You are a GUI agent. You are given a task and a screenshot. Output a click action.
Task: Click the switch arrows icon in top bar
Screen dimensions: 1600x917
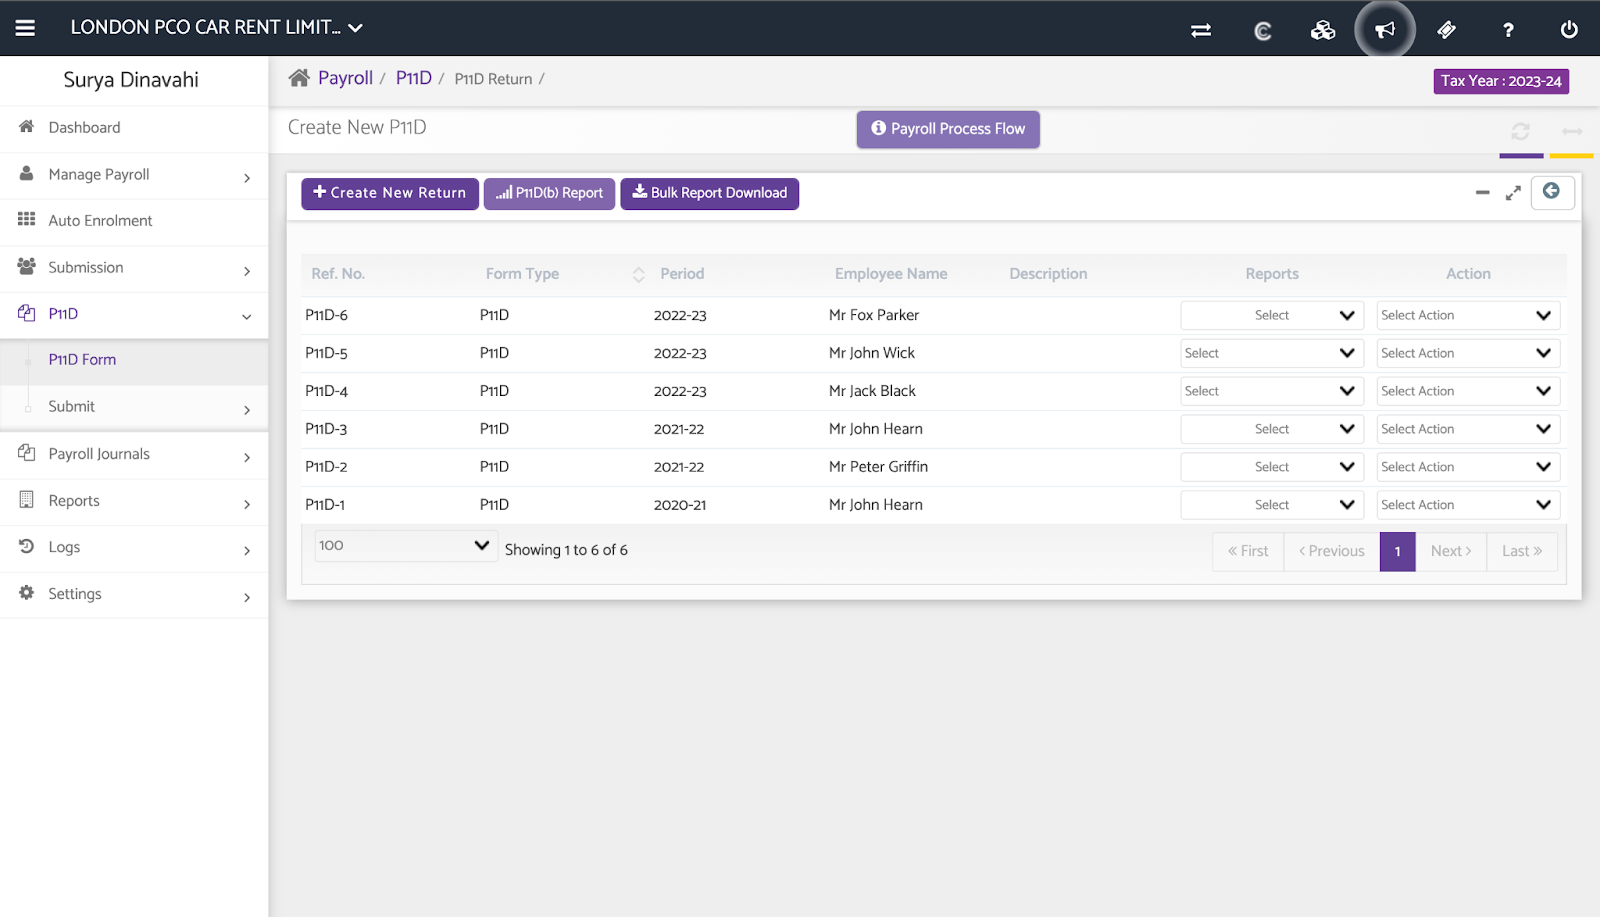[x=1201, y=30]
